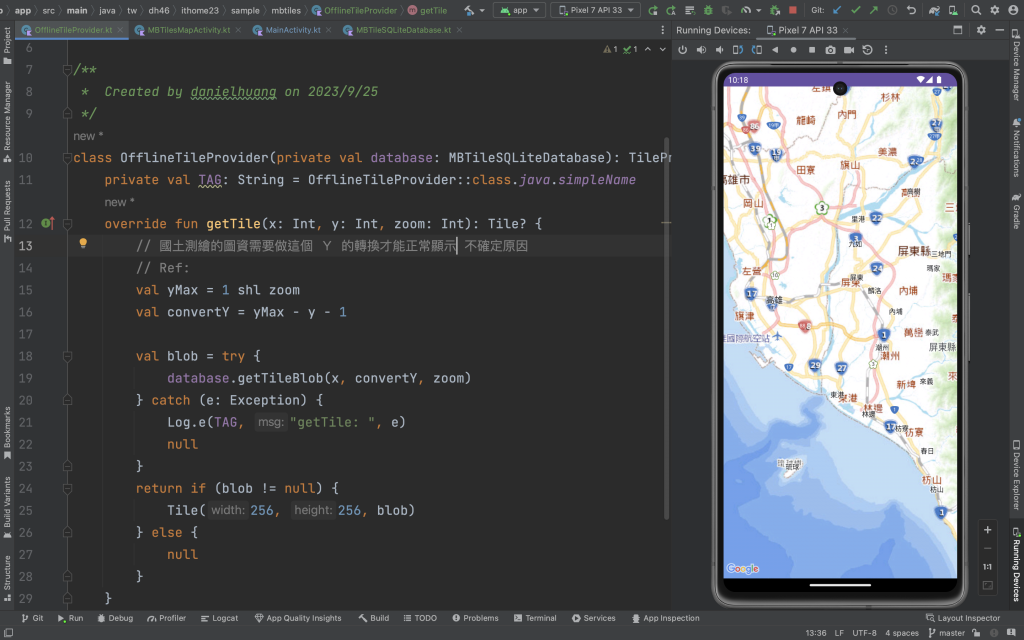Screen dimensions: 1024x640
Task: Click the Run app green rerun icon
Action: (x=652, y=10)
